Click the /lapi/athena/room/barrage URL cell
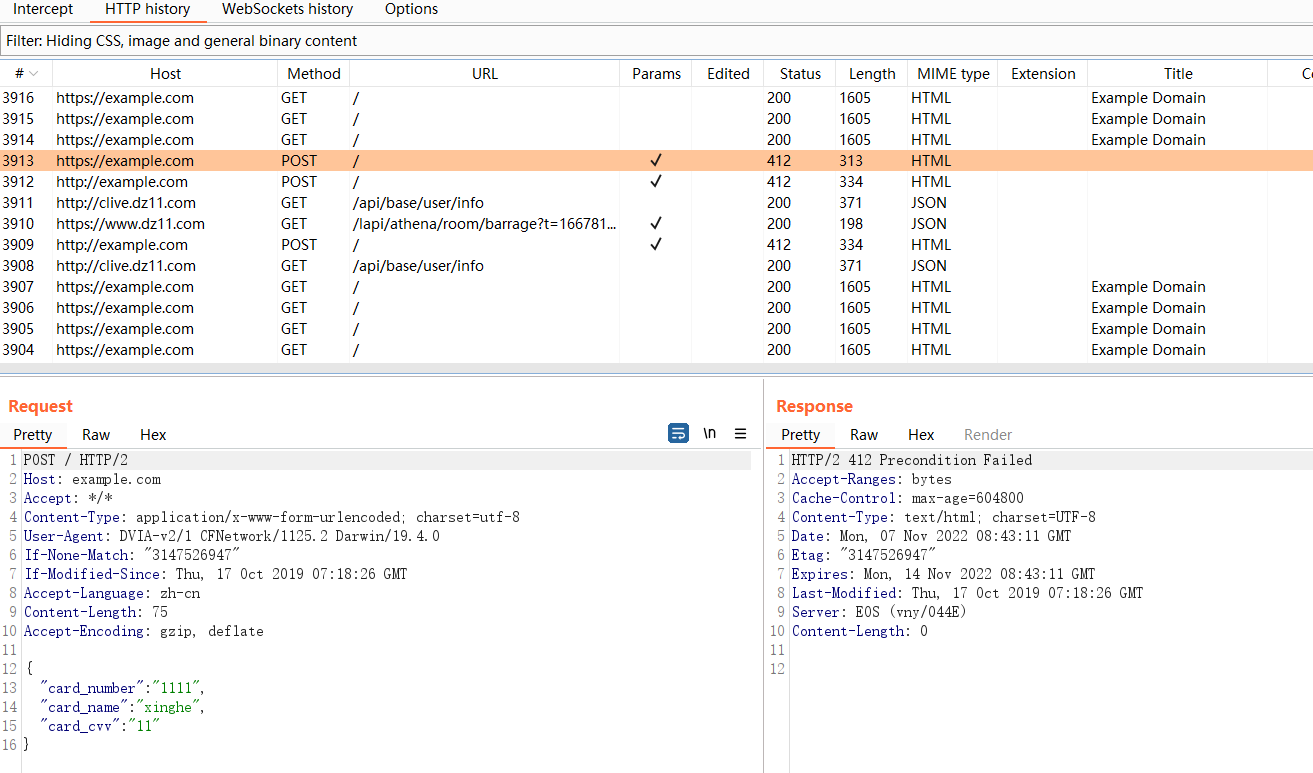 pyautogui.click(x=485, y=224)
